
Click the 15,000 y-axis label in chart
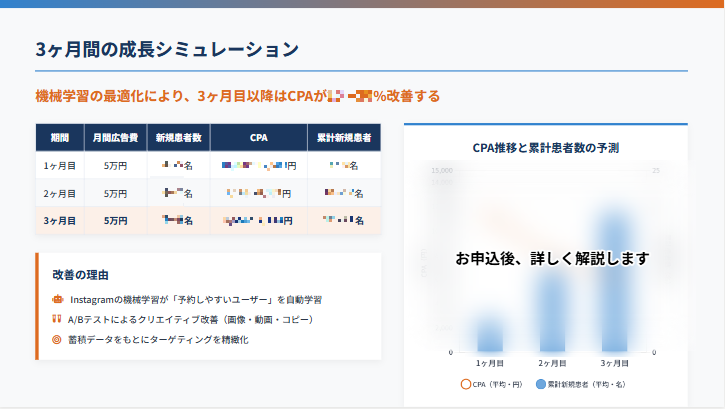442,171
